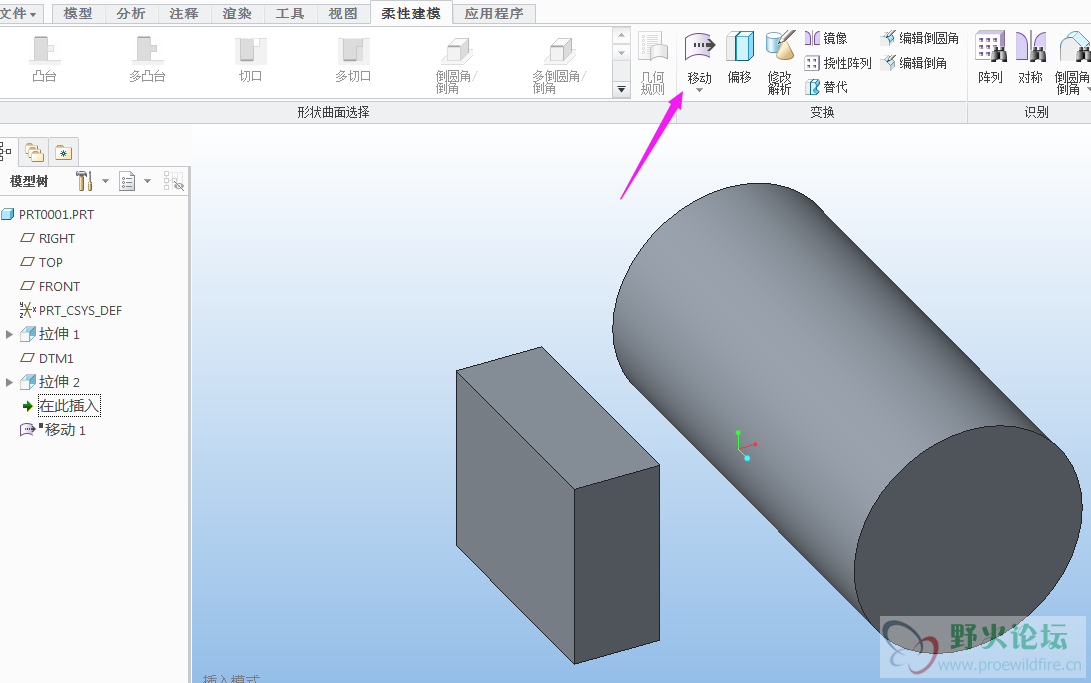Switch to the 工具 (Tools) ribbon tab
Image resolution: width=1091 pixels, height=683 pixels.
coord(289,13)
